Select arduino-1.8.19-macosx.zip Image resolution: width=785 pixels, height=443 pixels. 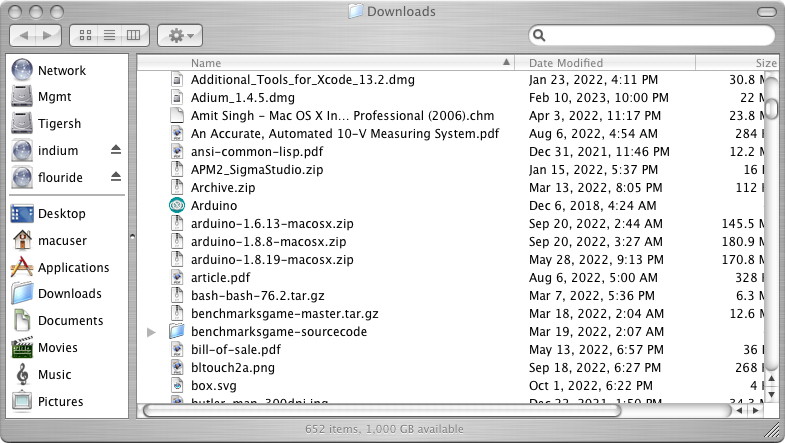pos(272,260)
